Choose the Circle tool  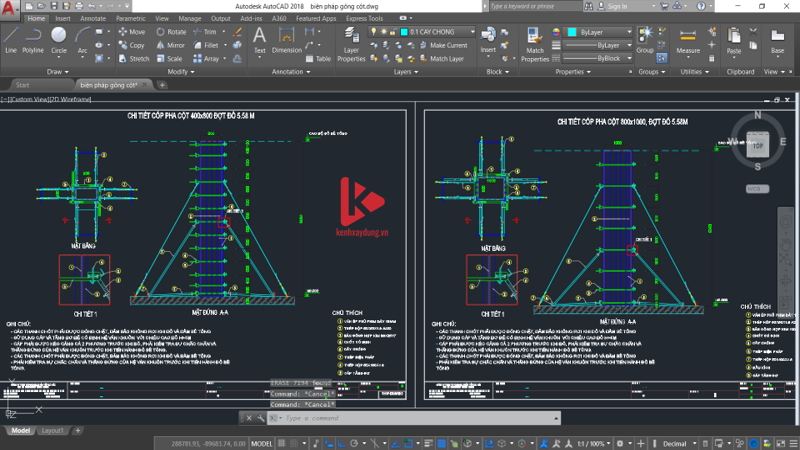tap(59, 38)
